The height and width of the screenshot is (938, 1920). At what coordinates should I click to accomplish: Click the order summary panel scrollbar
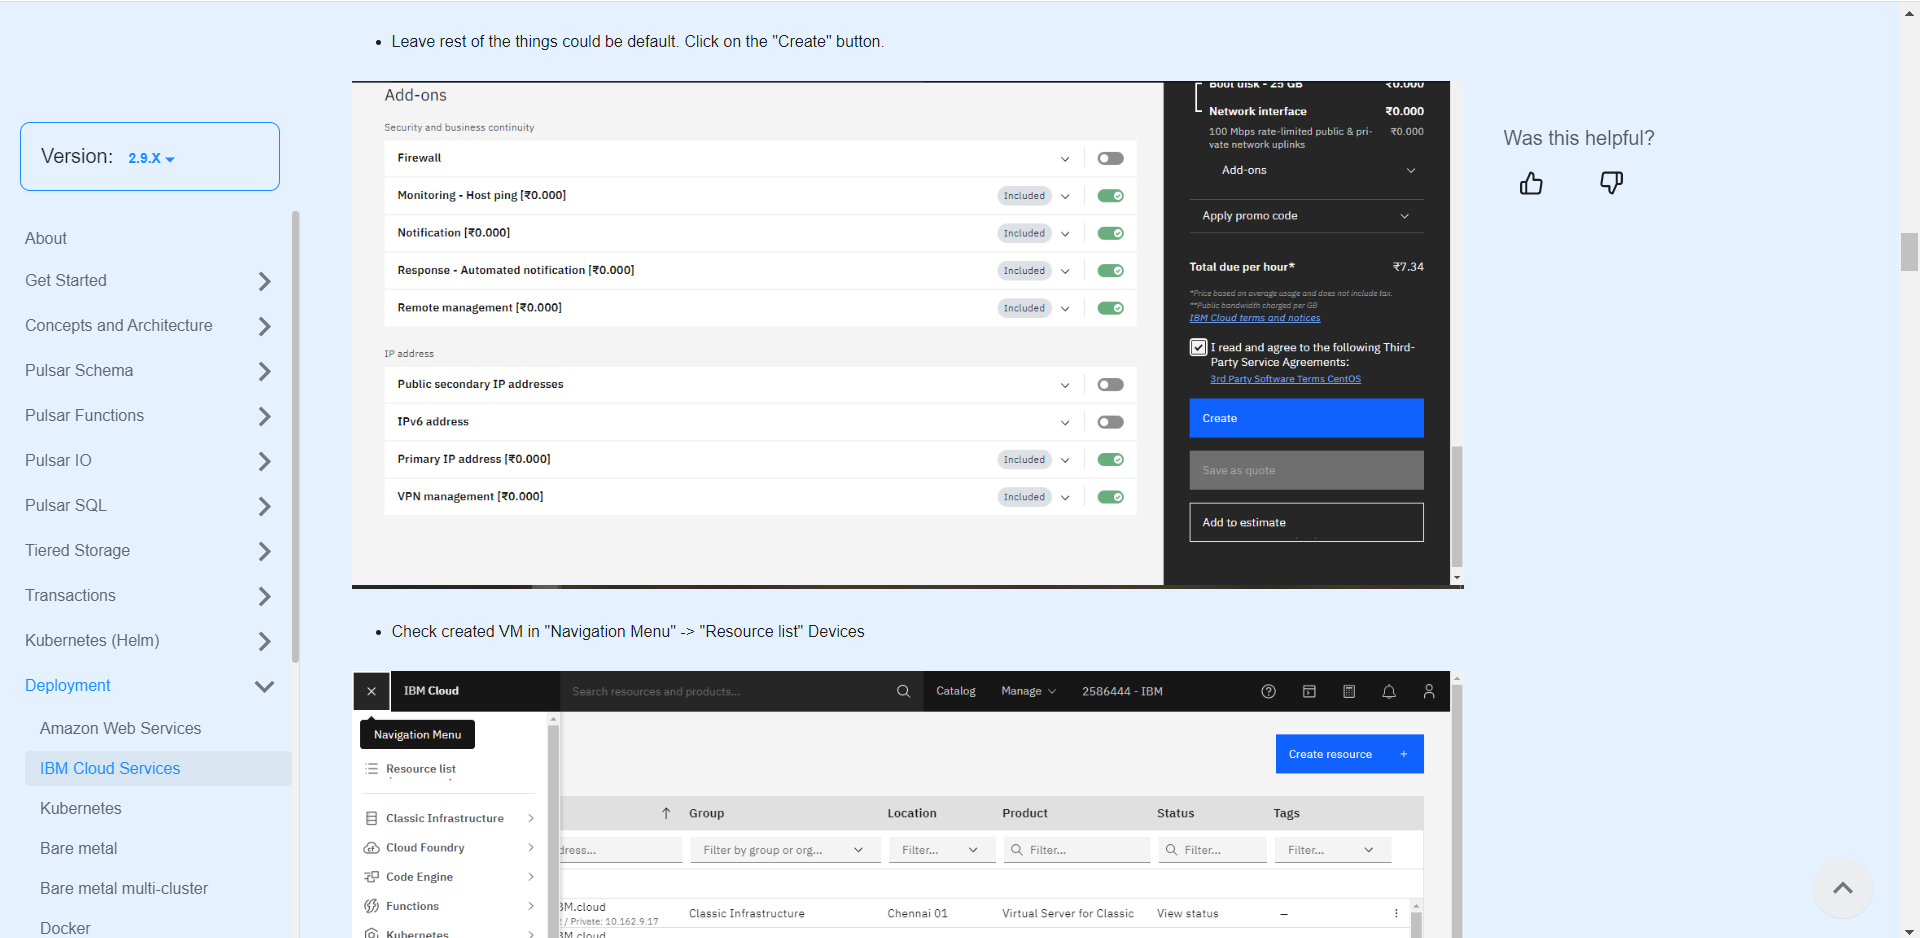(x=1457, y=507)
